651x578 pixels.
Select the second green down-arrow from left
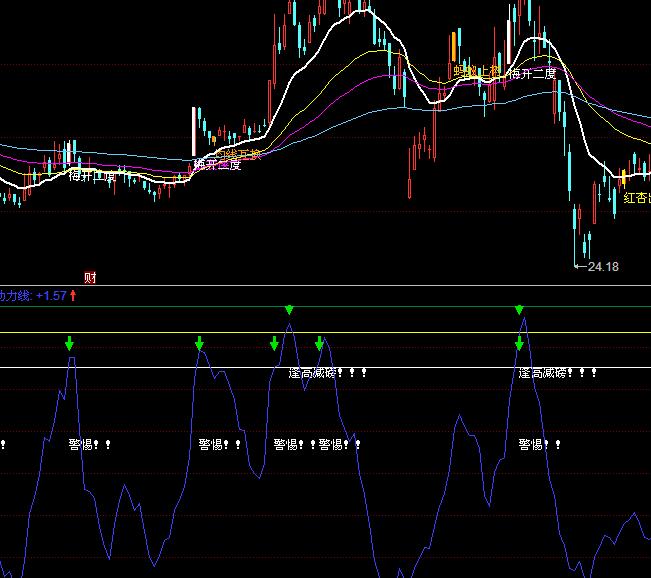click(199, 344)
